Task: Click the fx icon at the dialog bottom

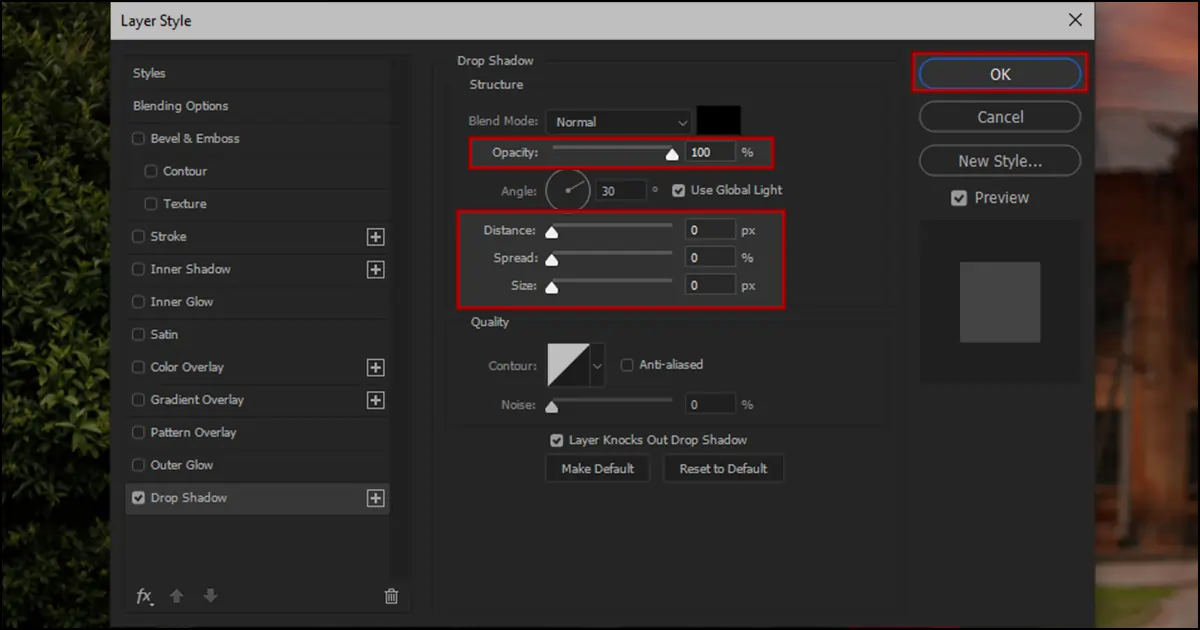Action: pos(144,595)
